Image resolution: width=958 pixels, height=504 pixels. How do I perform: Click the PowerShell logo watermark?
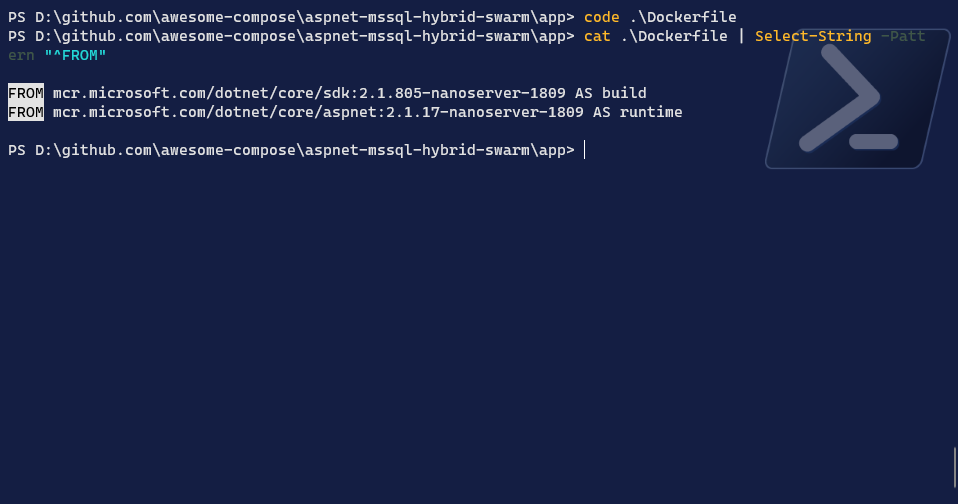click(x=856, y=98)
